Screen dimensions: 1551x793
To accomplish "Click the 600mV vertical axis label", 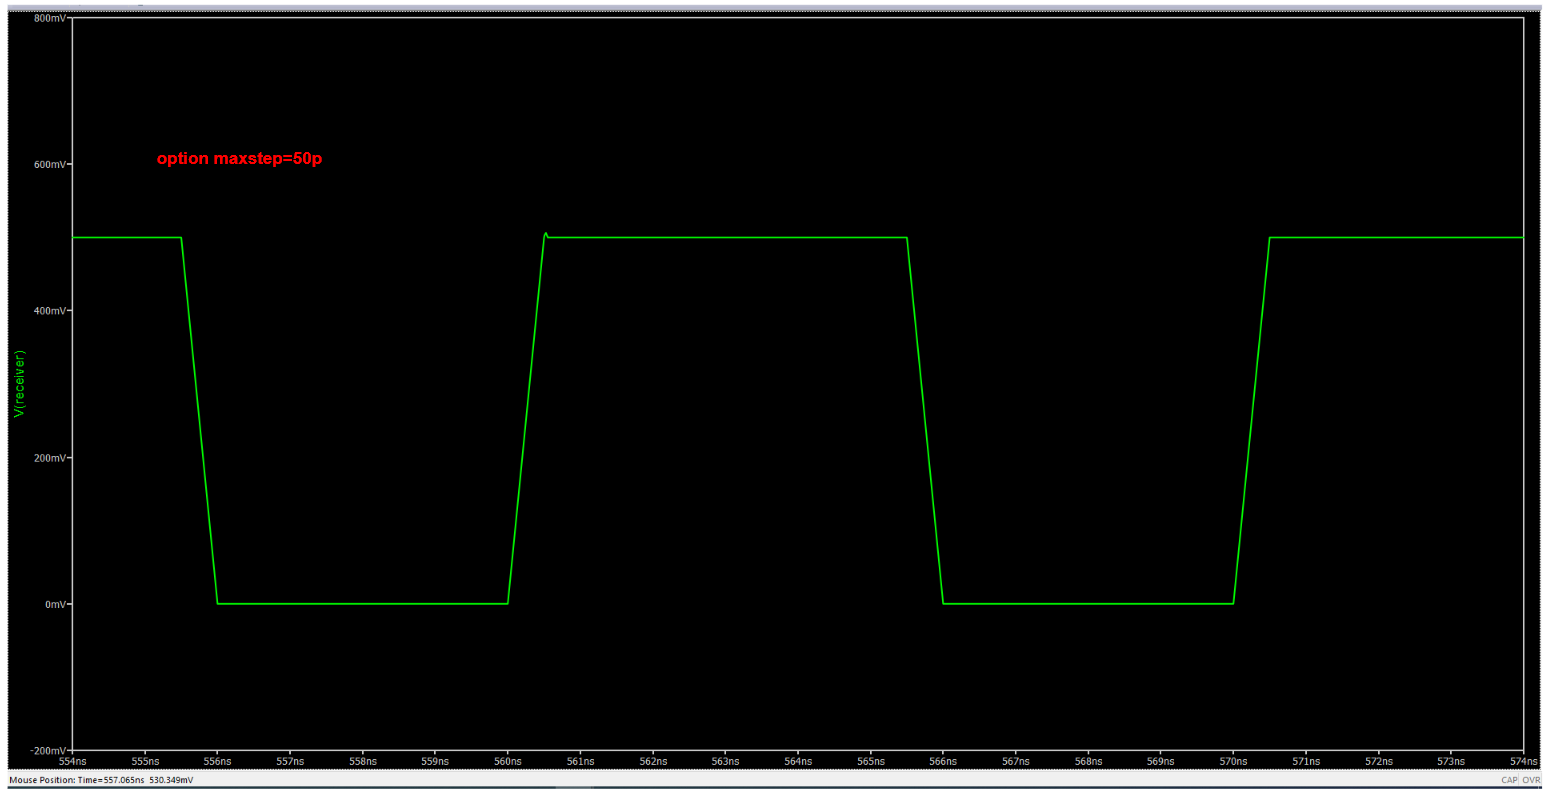I will [x=49, y=164].
